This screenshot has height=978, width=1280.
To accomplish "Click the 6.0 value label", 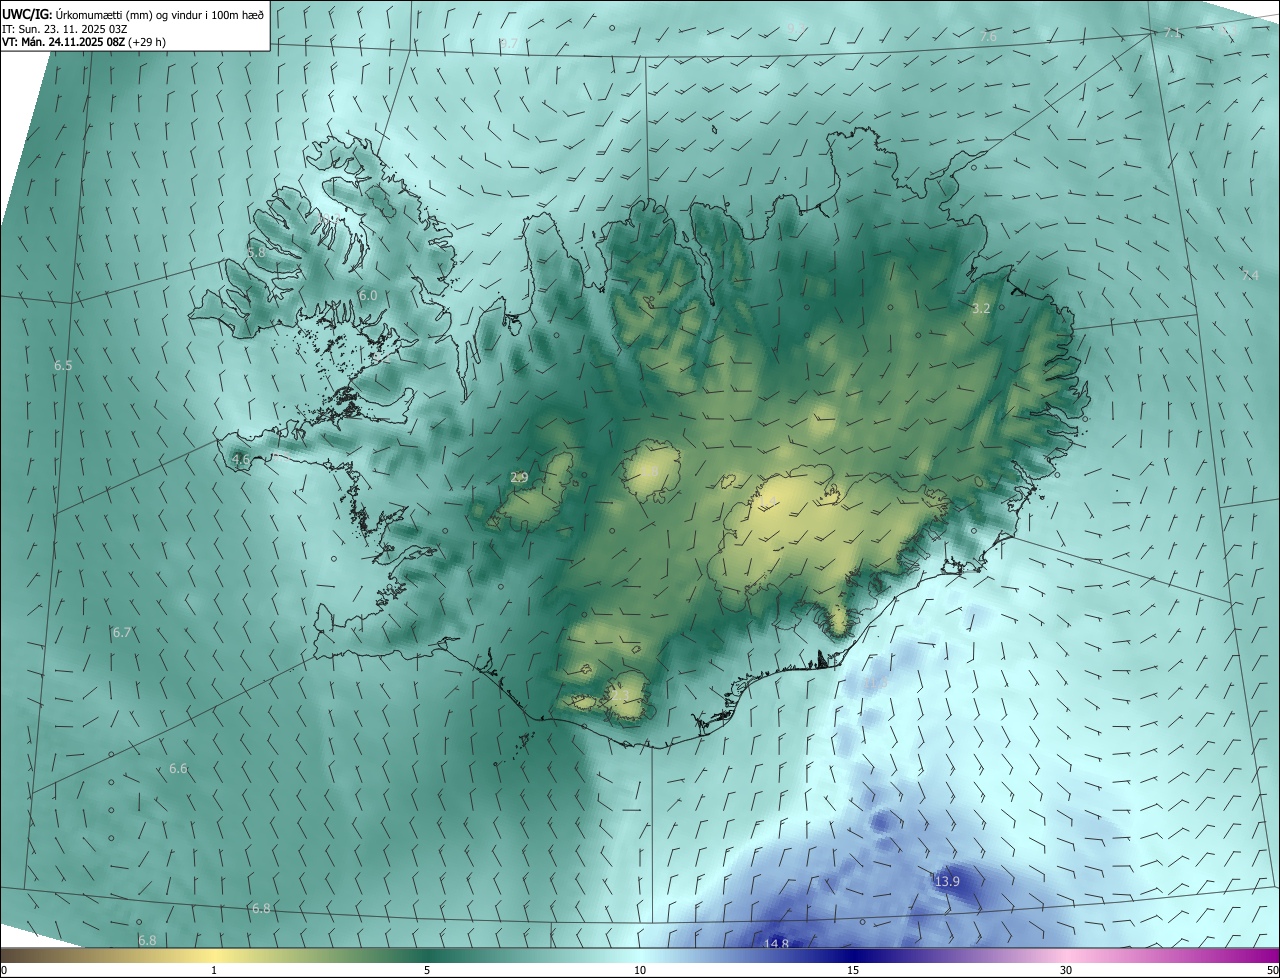I will click(x=368, y=296).
